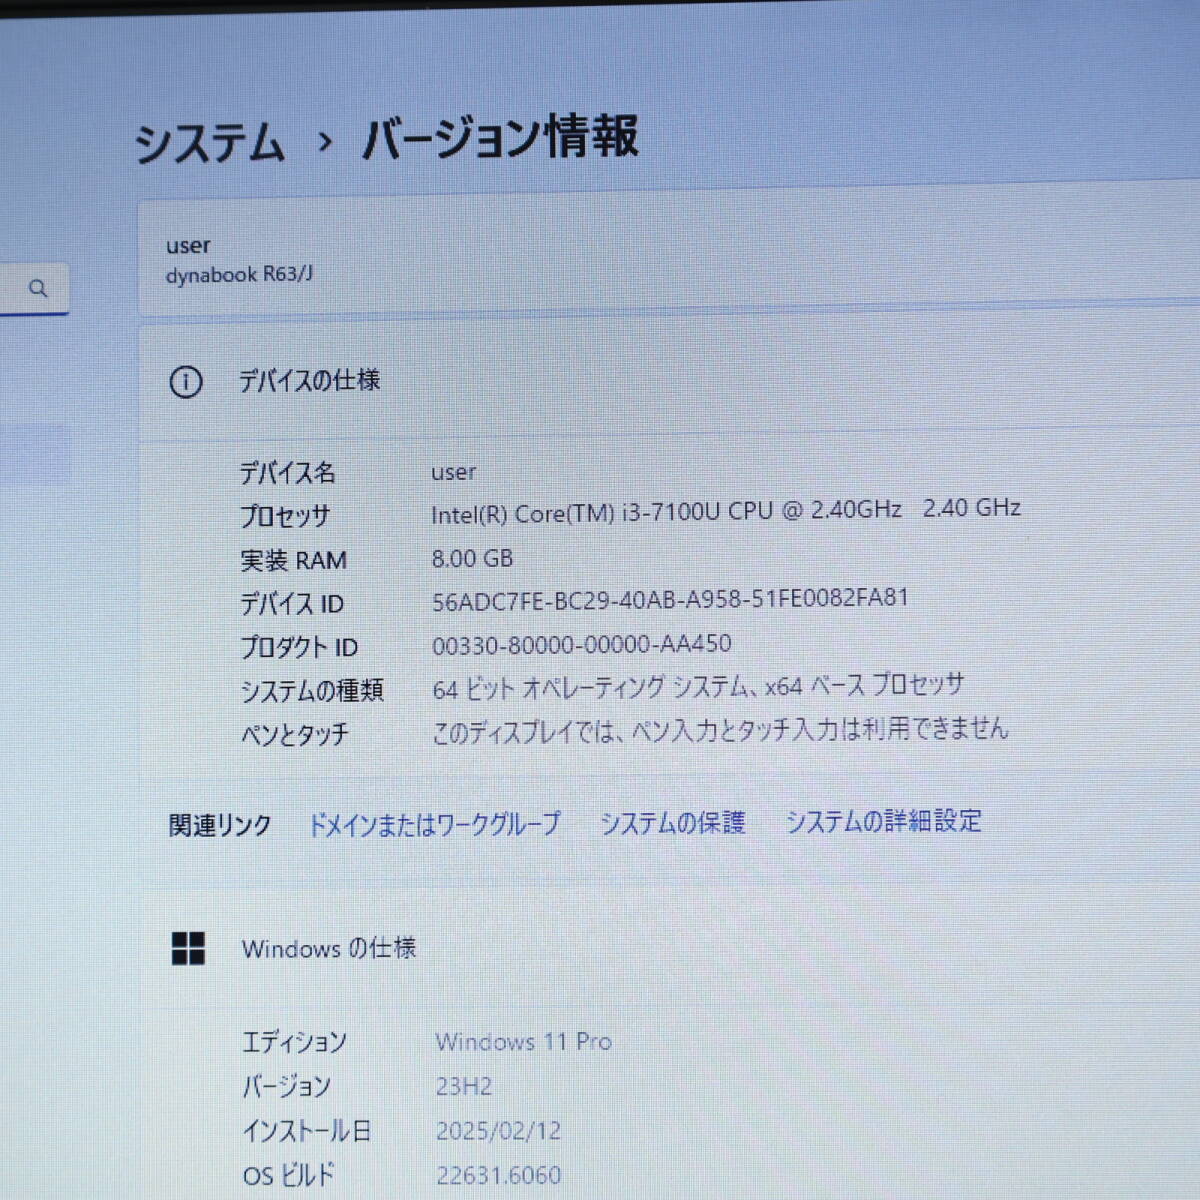The height and width of the screenshot is (1200, 1200).
Task: Select version value 23H2
Action: (x=464, y=1086)
